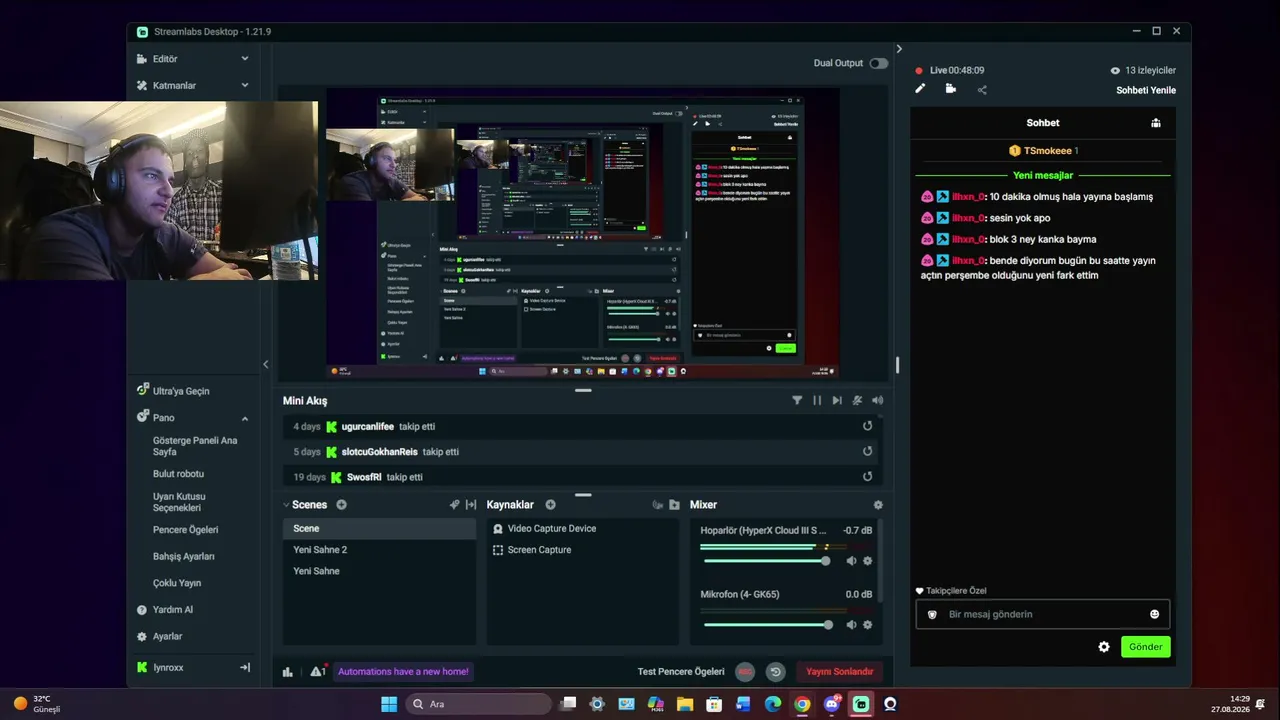Click Ultra'ya Geçin upgrade link
The height and width of the screenshot is (720, 1280).
pos(181,391)
